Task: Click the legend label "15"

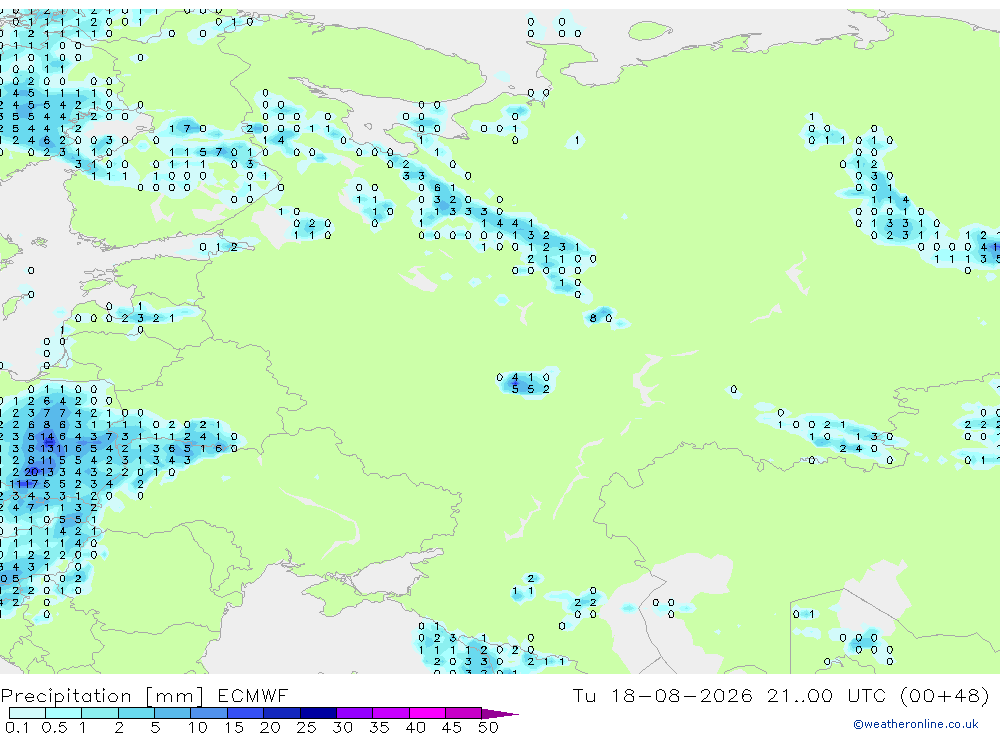Action: point(233,727)
